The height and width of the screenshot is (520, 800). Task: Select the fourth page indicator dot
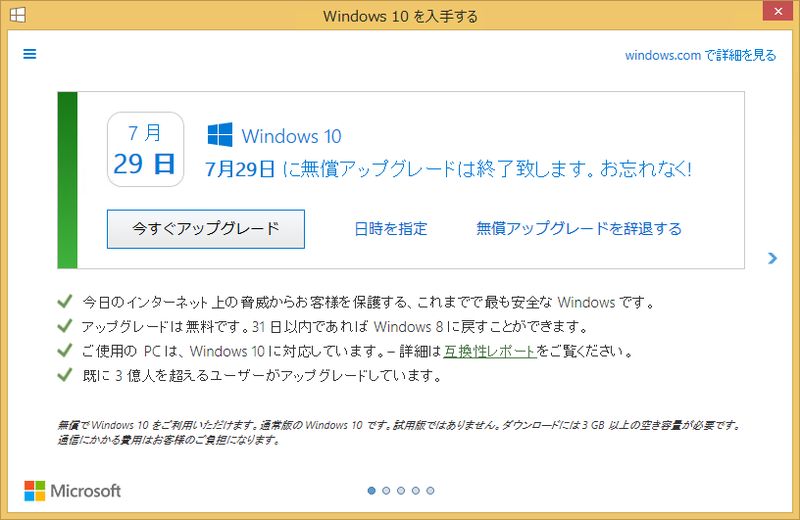[x=416, y=490]
